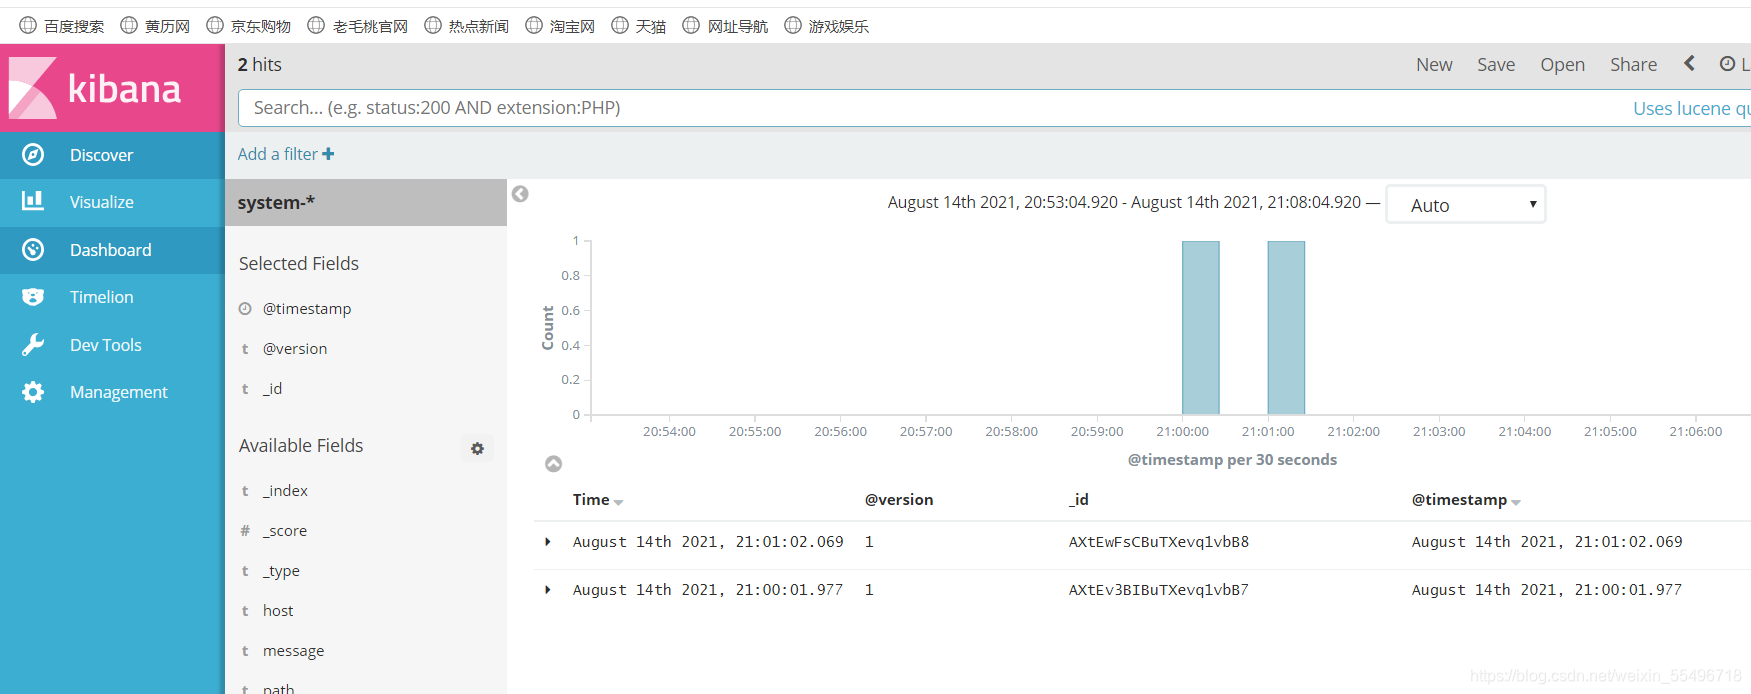The height and width of the screenshot is (694, 1751).
Task: Sort by @timestamp column arrow
Action: coord(1516,502)
